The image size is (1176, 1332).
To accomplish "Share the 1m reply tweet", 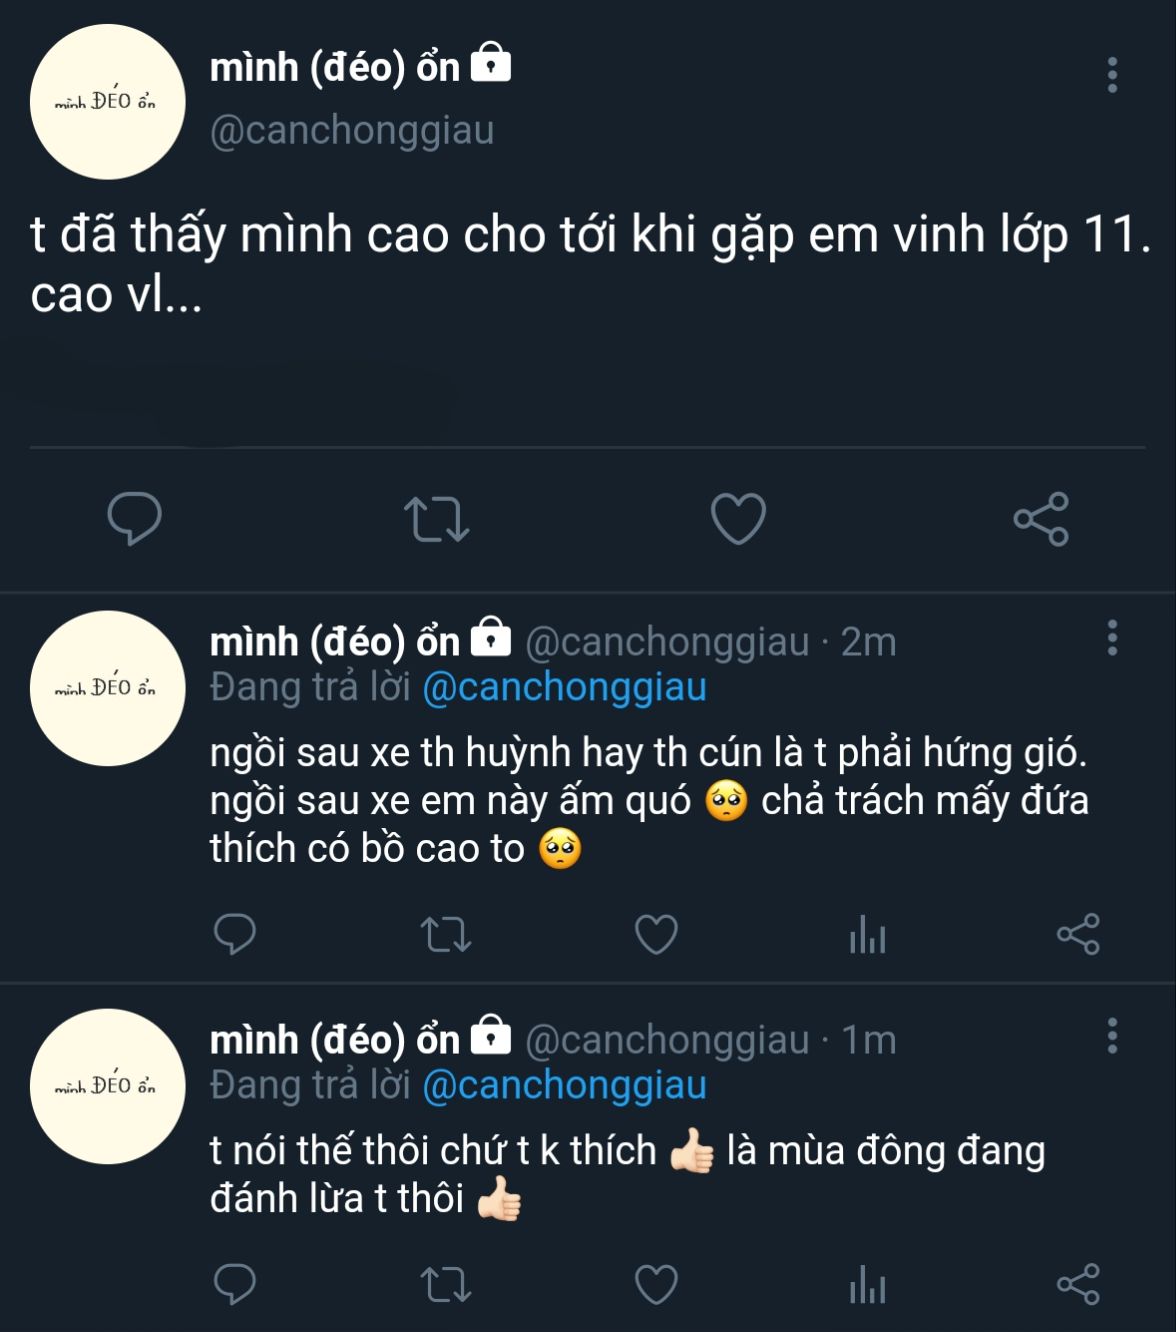I will coord(1078,1284).
